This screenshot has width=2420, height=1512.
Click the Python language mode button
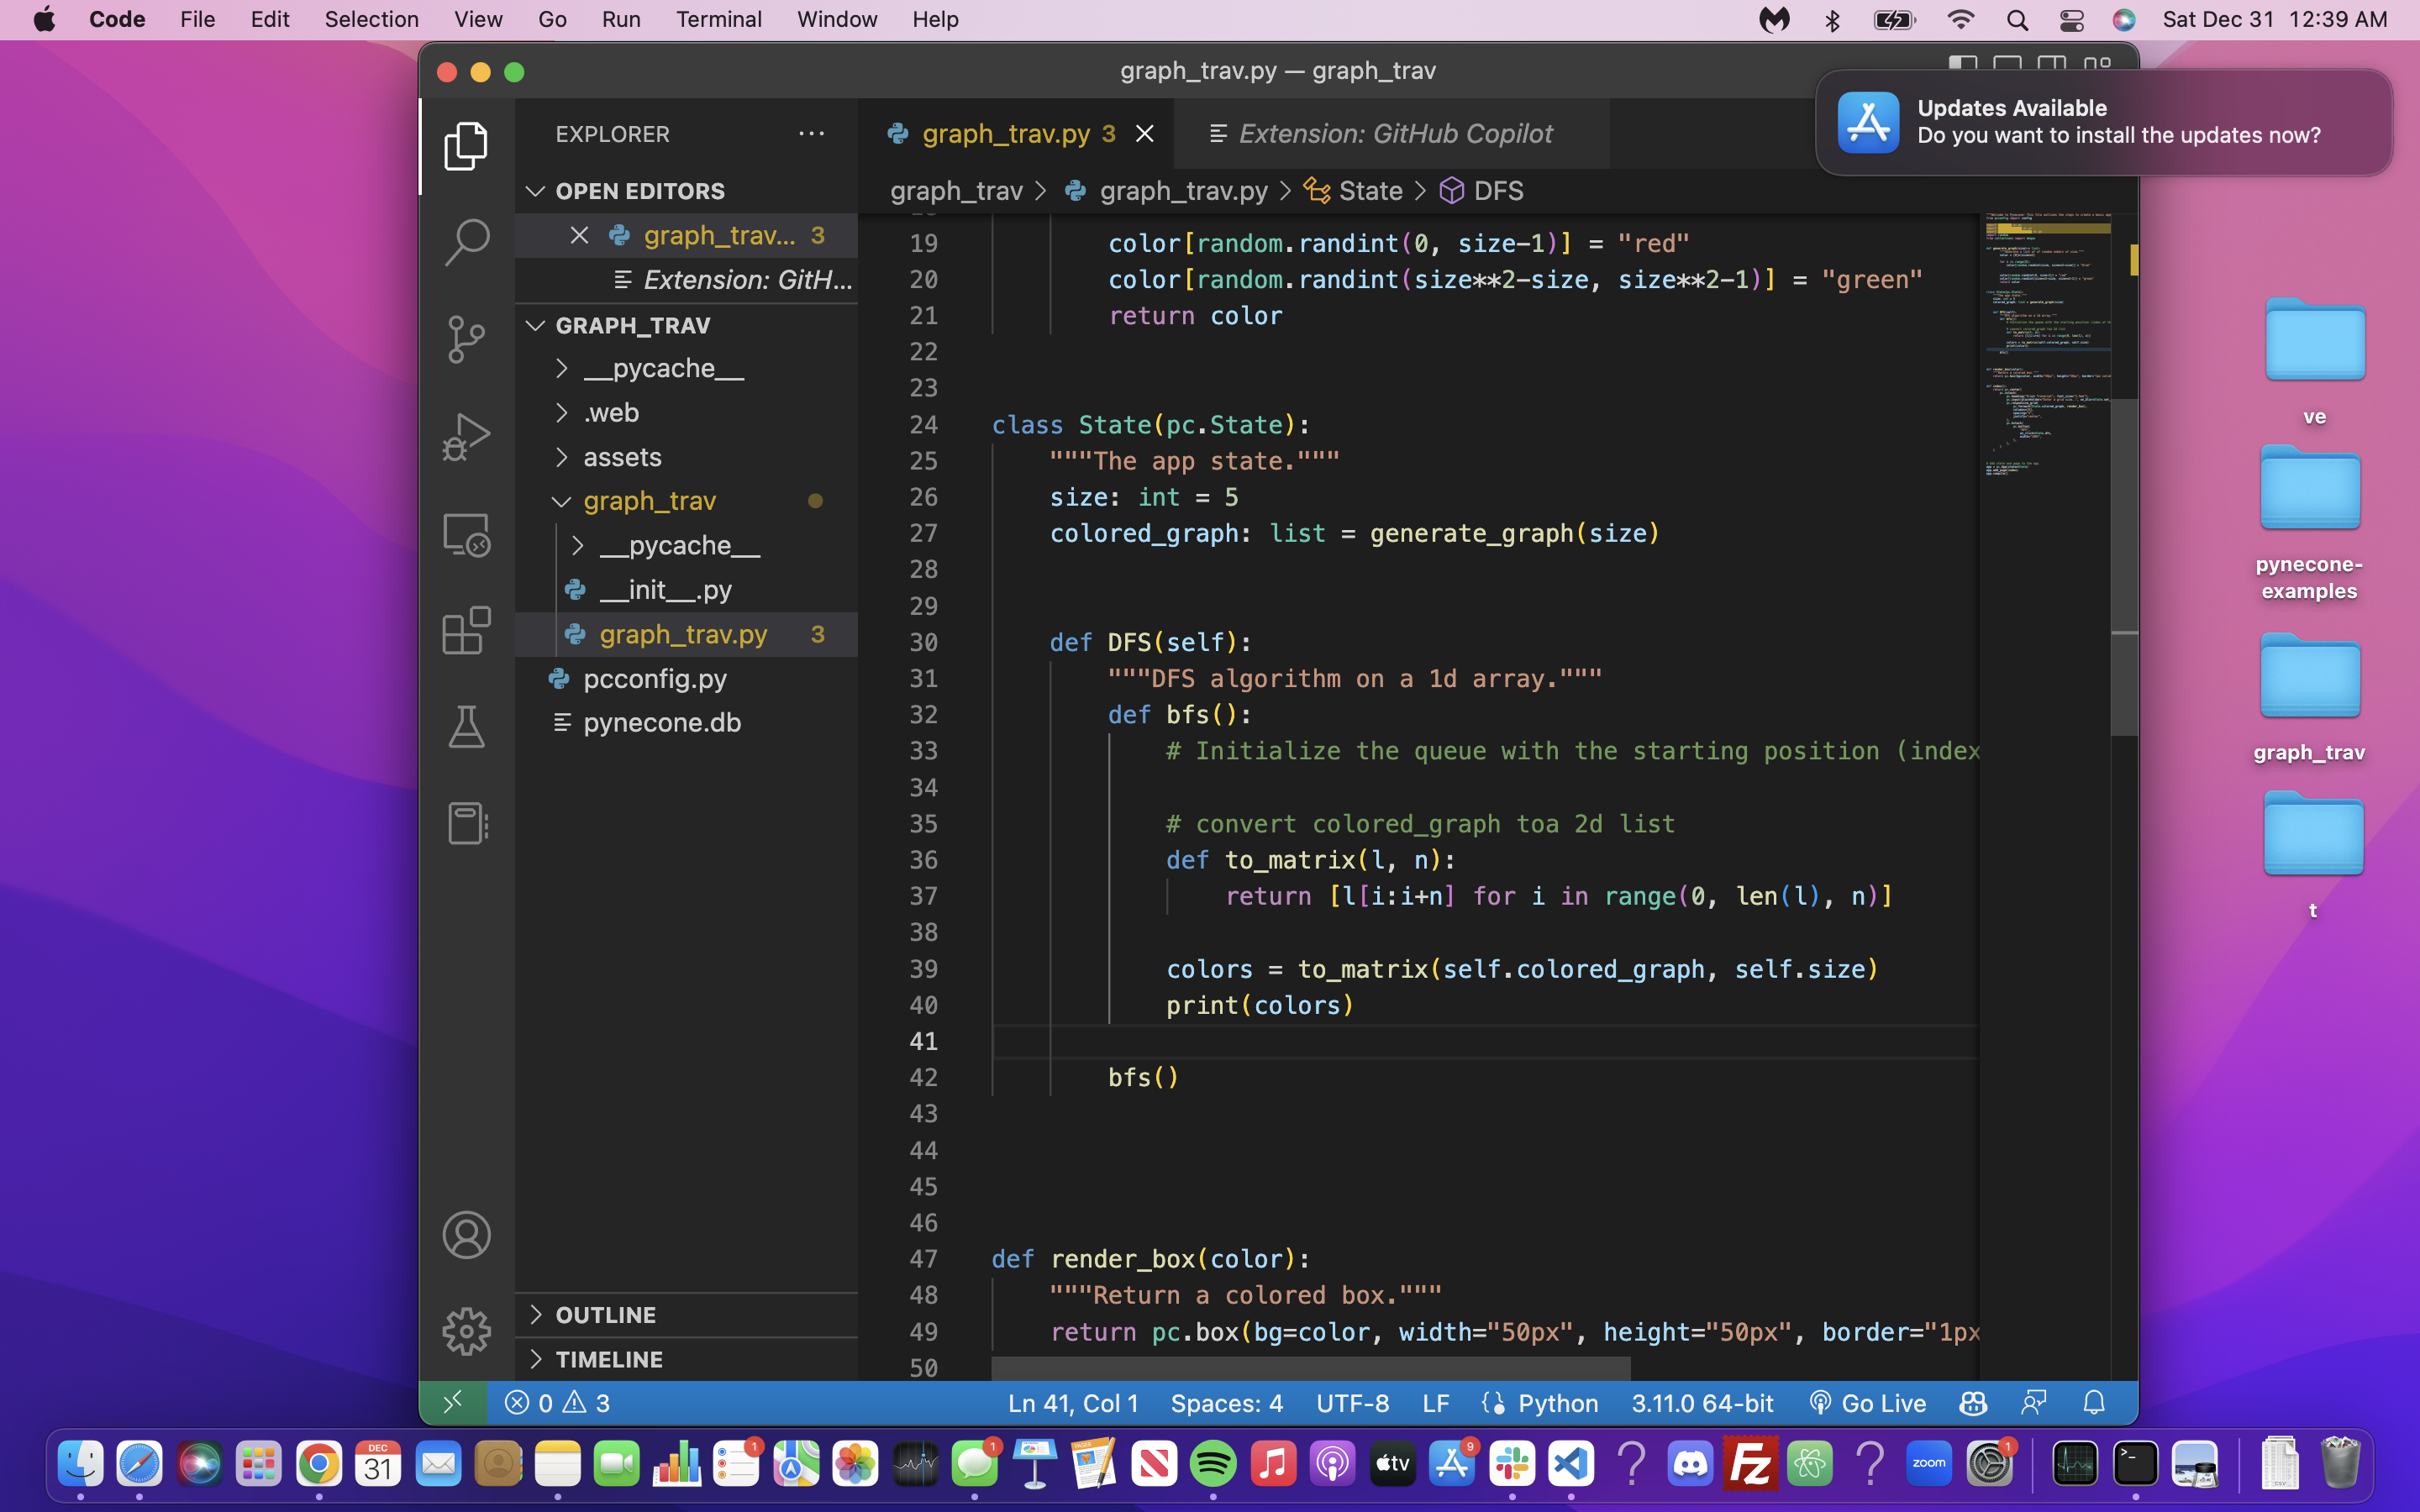click(x=1556, y=1403)
